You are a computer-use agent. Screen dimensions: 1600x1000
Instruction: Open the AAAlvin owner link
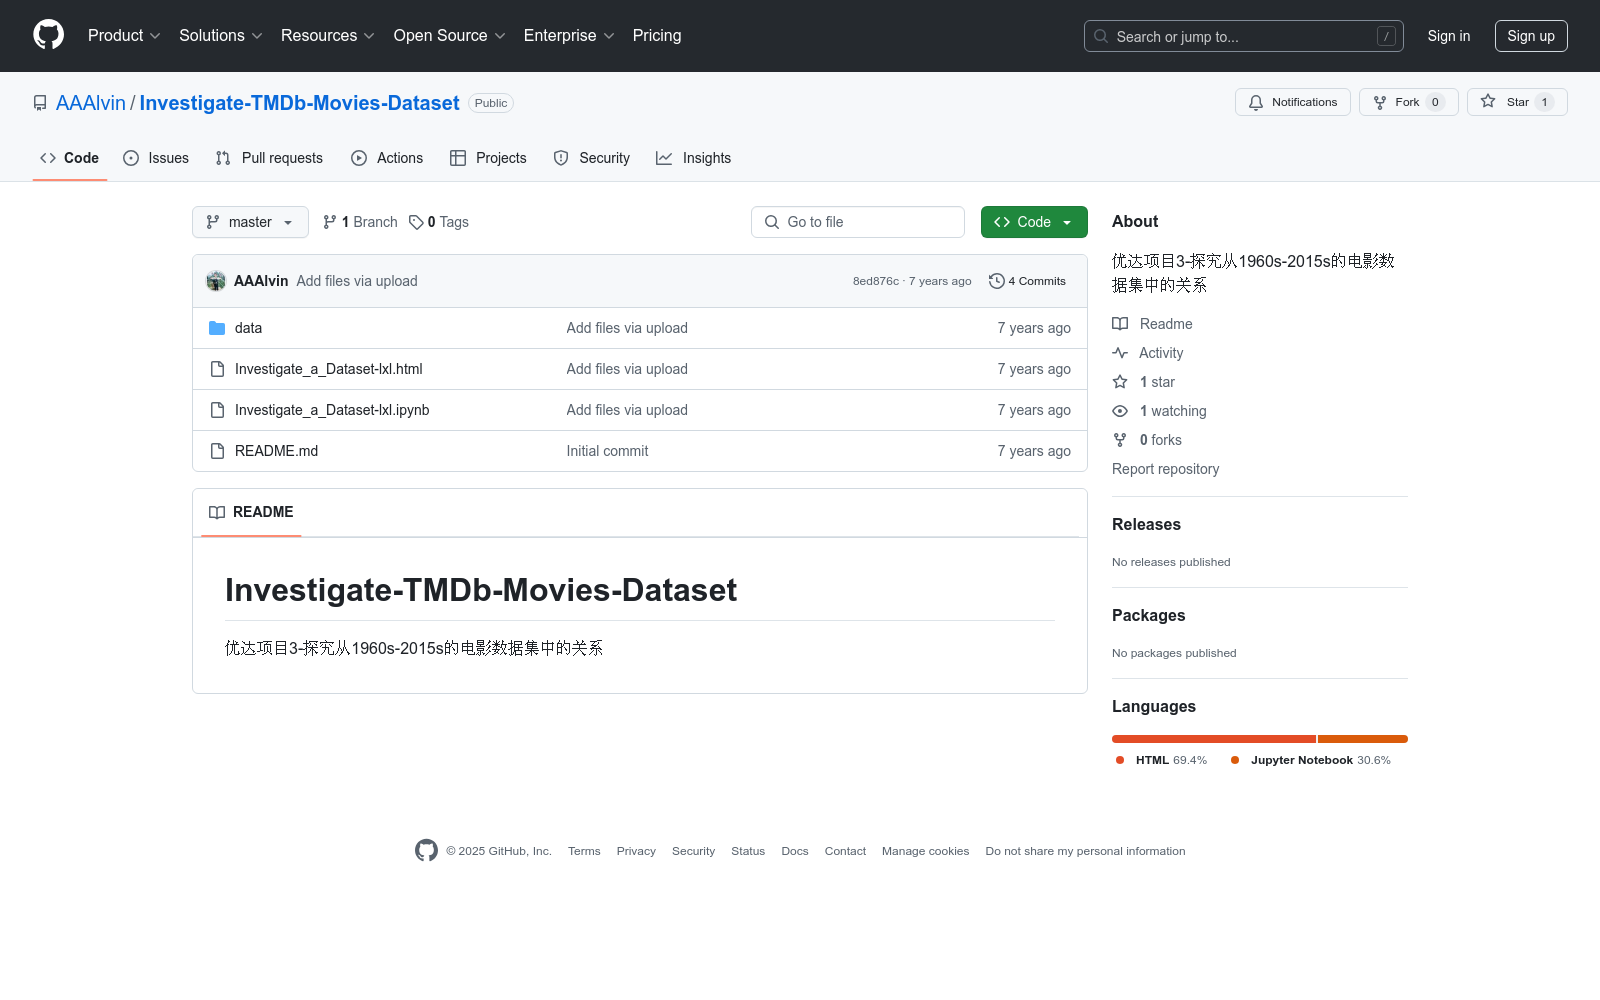[x=91, y=103]
